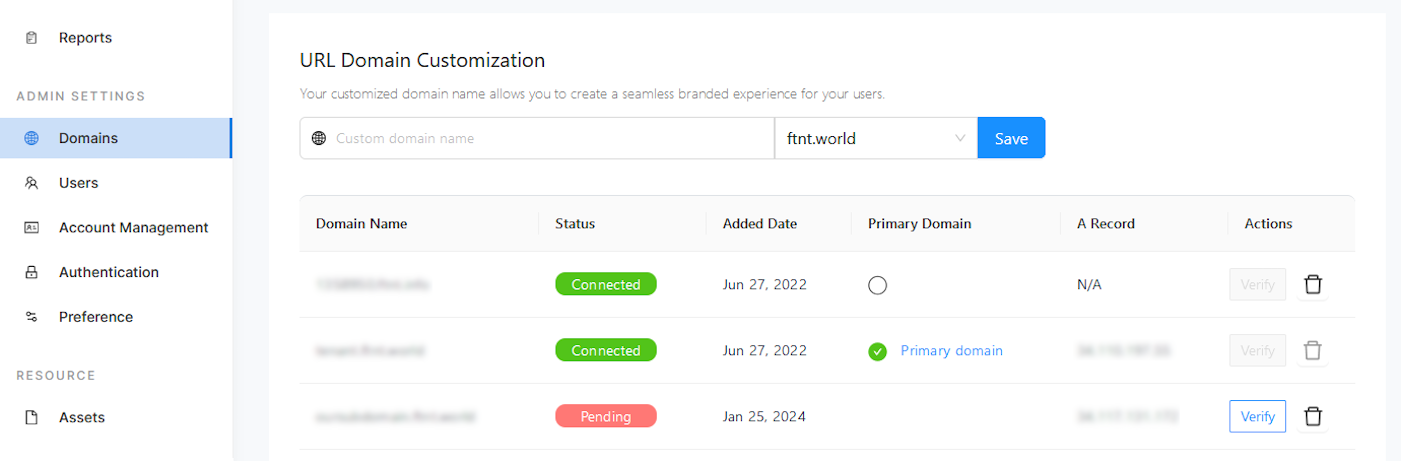Screen dimensions: 1401x461
Task: Save the custom domain name
Action: 1011,138
